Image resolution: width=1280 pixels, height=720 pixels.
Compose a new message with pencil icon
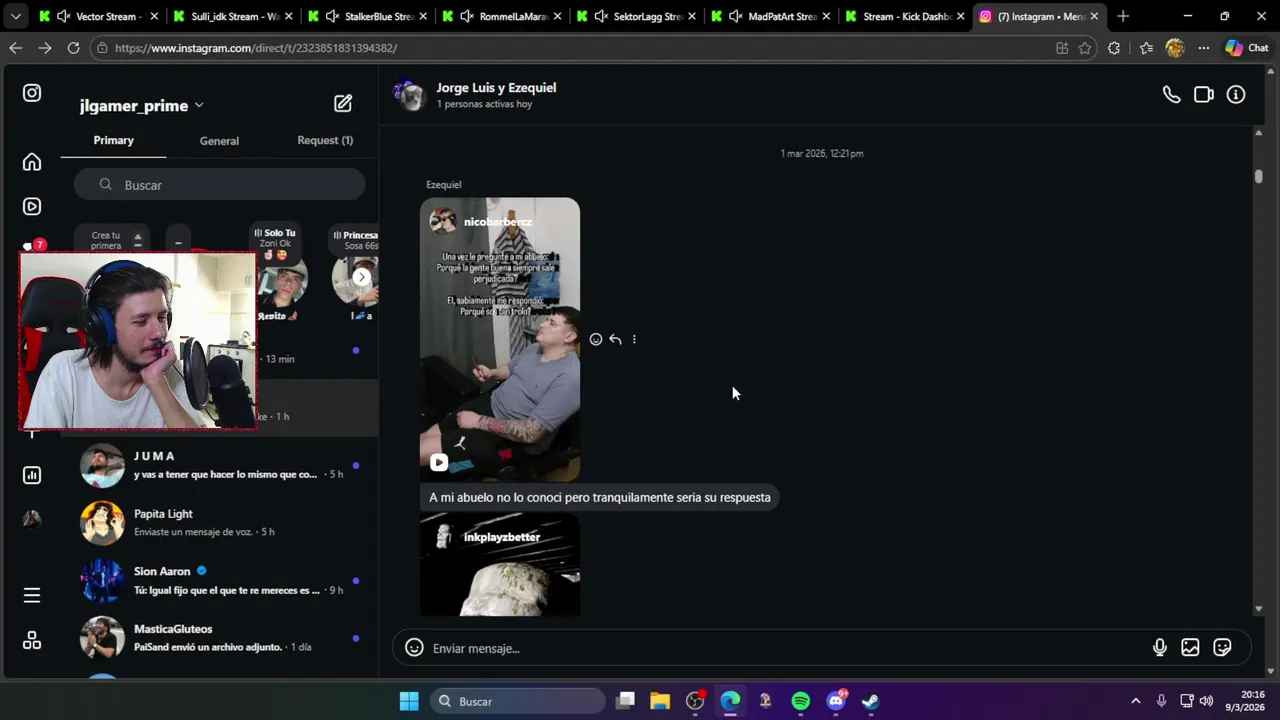(343, 103)
